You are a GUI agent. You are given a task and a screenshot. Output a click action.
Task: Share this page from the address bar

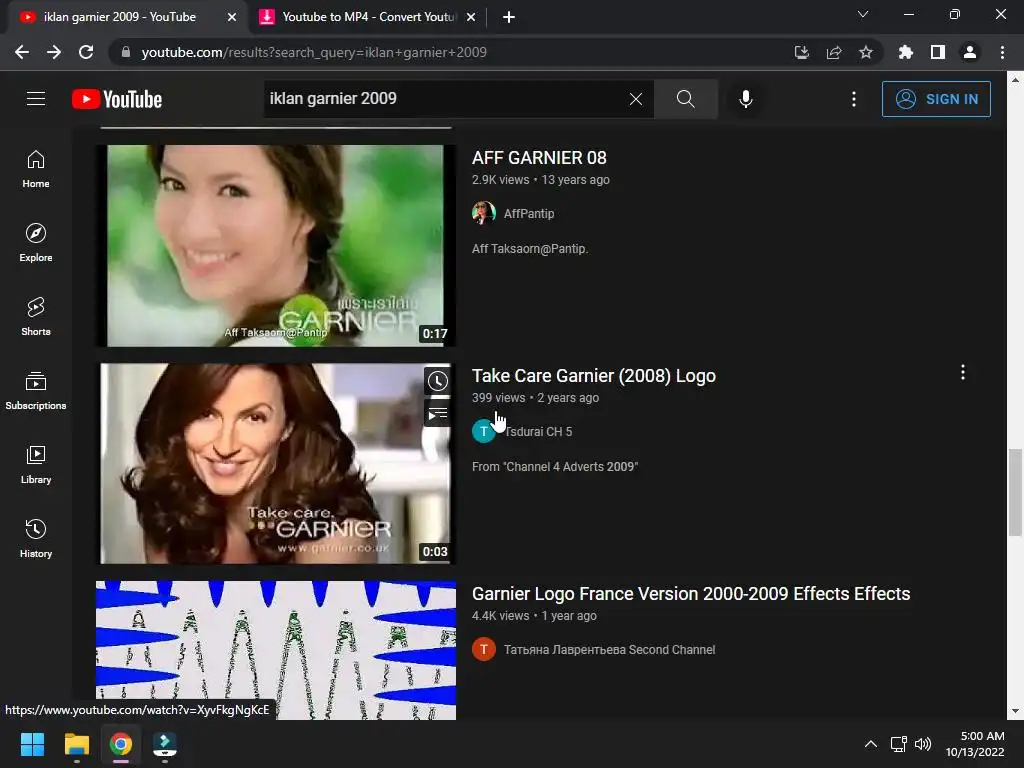point(833,52)
